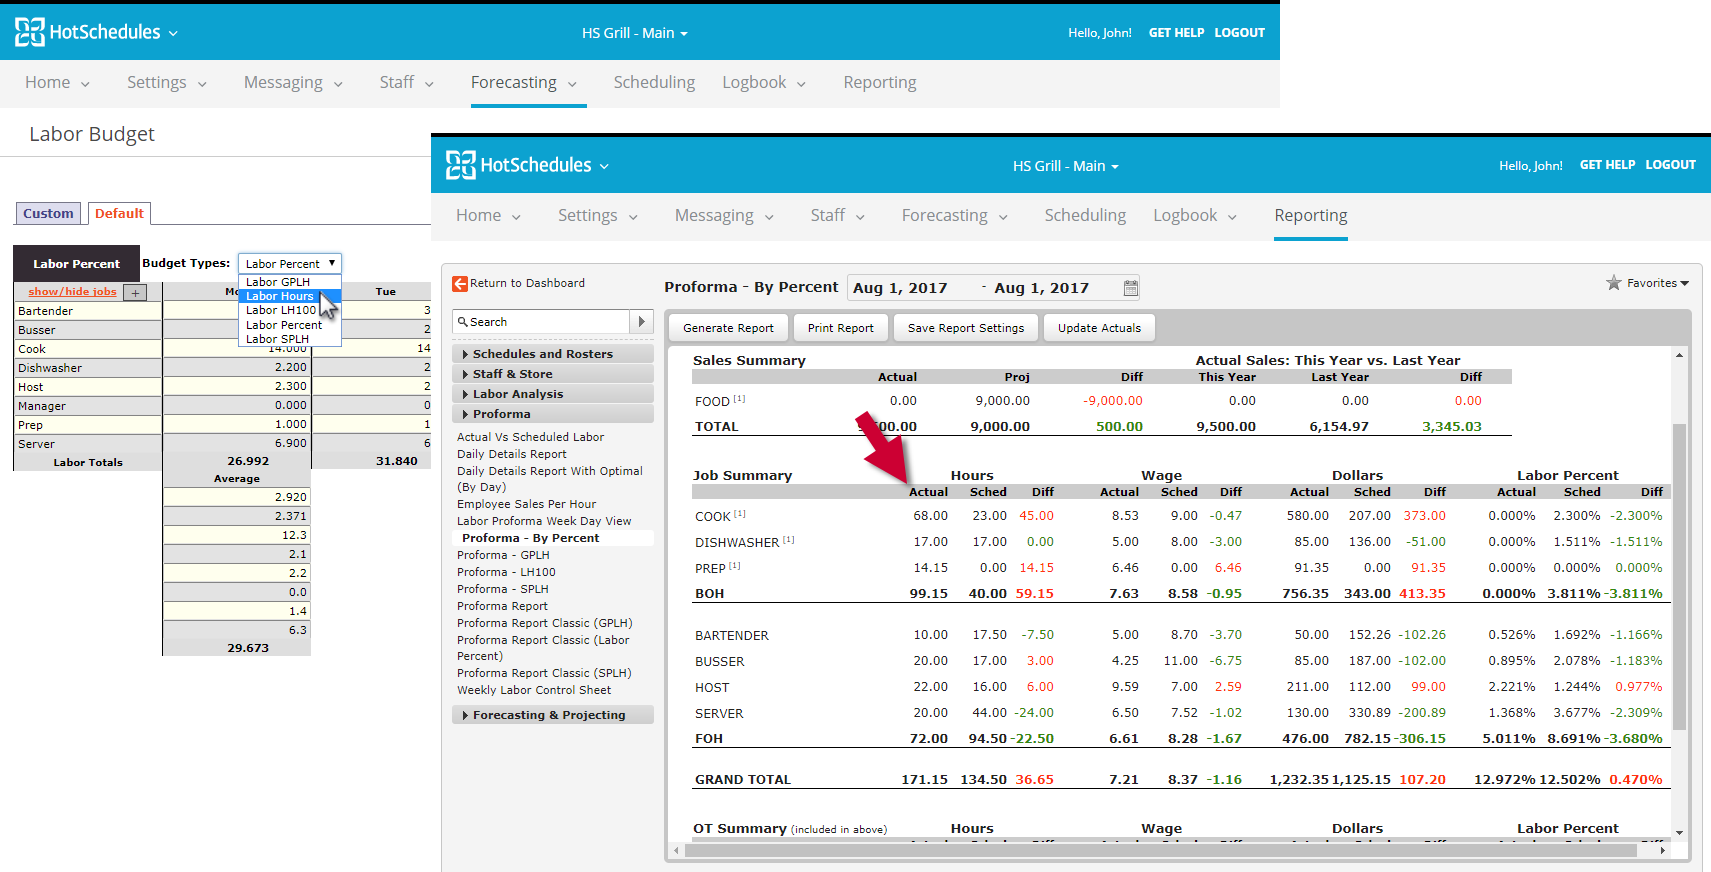Open the Reporting tab in the Reporting window
Image resolution: width=1711 pixels, height=872 pixels.
1311,215
